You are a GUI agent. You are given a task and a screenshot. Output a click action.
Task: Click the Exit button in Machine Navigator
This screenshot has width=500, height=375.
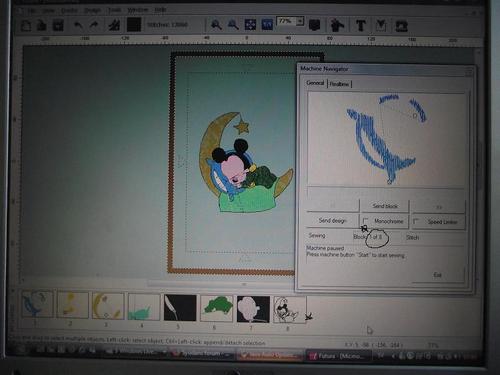(438, 275)
